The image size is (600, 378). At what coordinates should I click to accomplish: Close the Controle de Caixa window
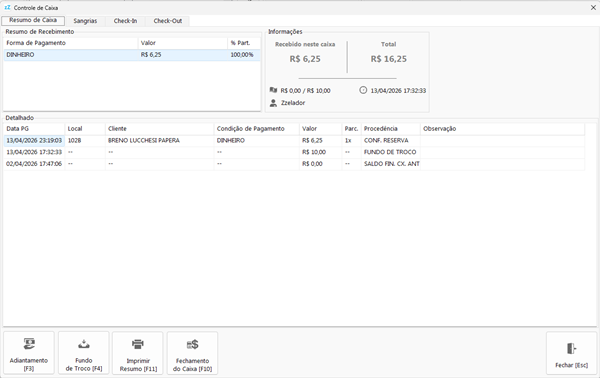593,8
